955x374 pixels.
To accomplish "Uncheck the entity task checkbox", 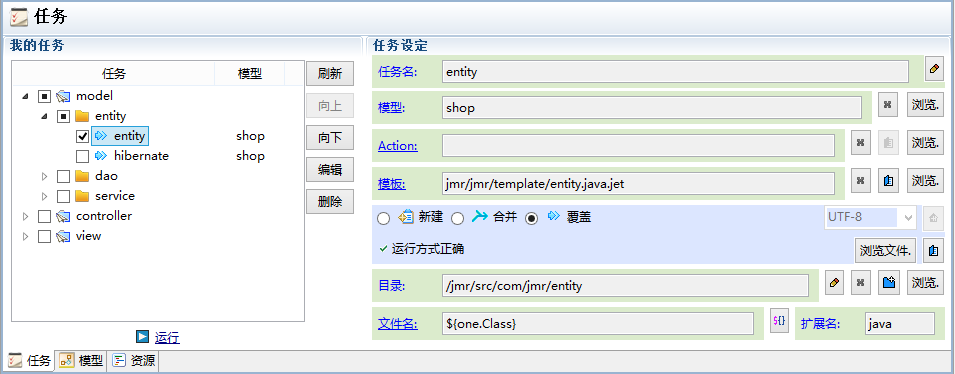I will (82, 136).
